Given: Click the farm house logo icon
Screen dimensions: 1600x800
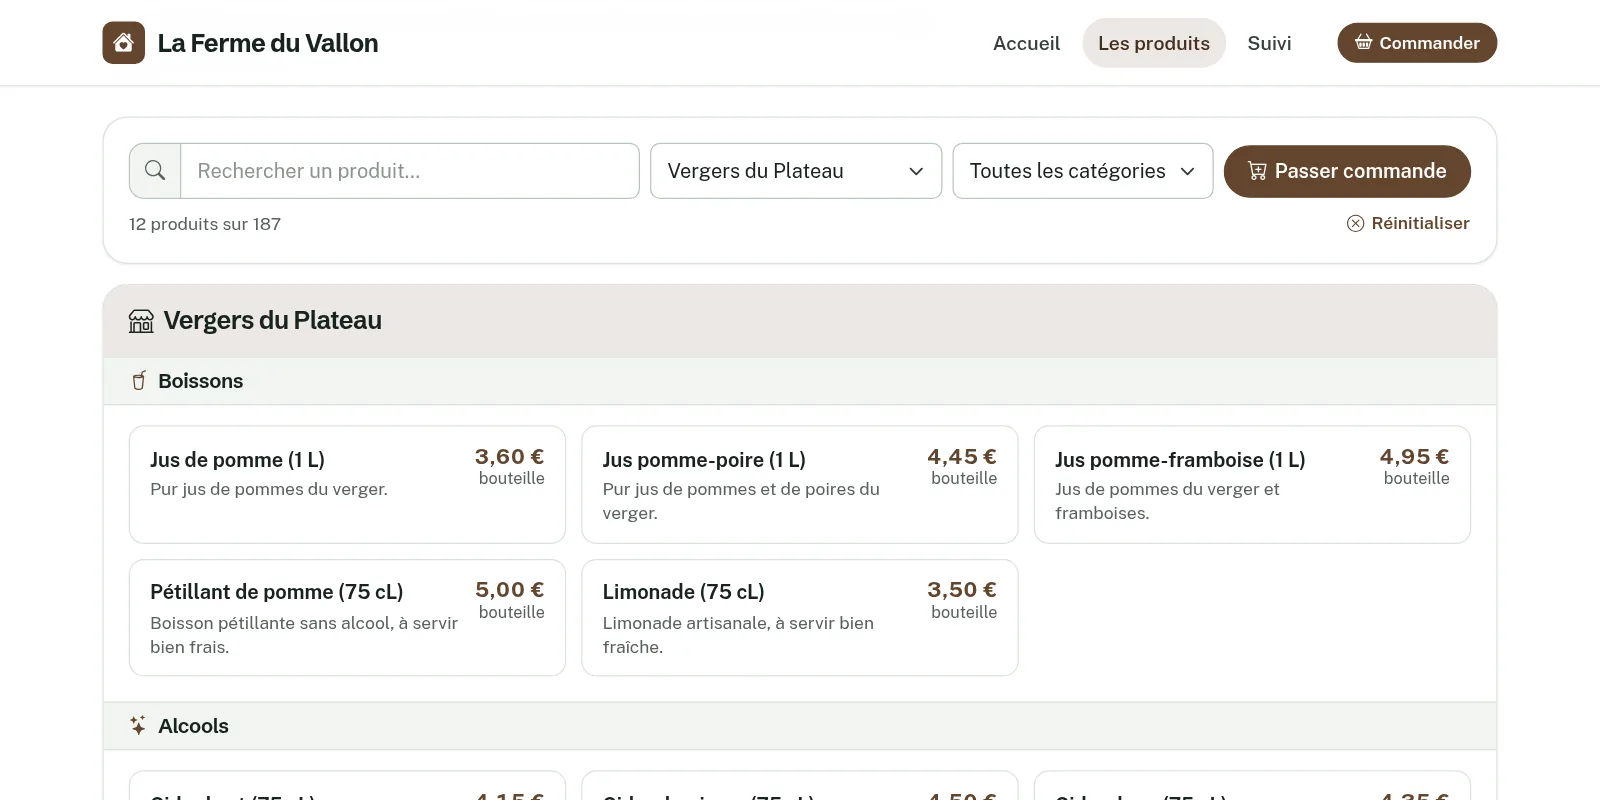Looking at the screenshot, I should point(123,43).
